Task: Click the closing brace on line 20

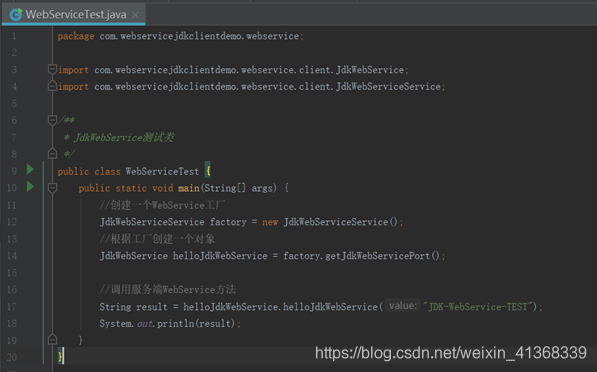Action: tap(60, 356)
